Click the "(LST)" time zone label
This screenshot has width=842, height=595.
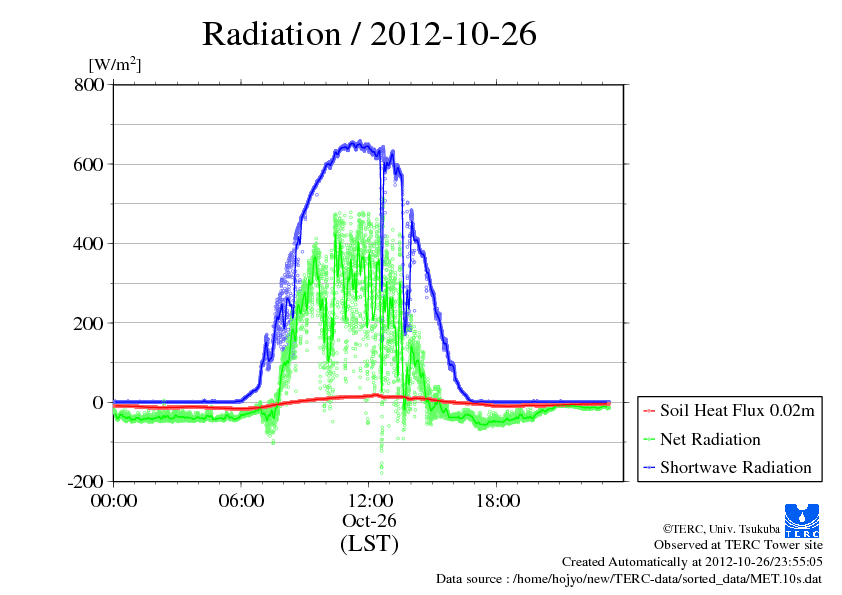coord(369,543)
